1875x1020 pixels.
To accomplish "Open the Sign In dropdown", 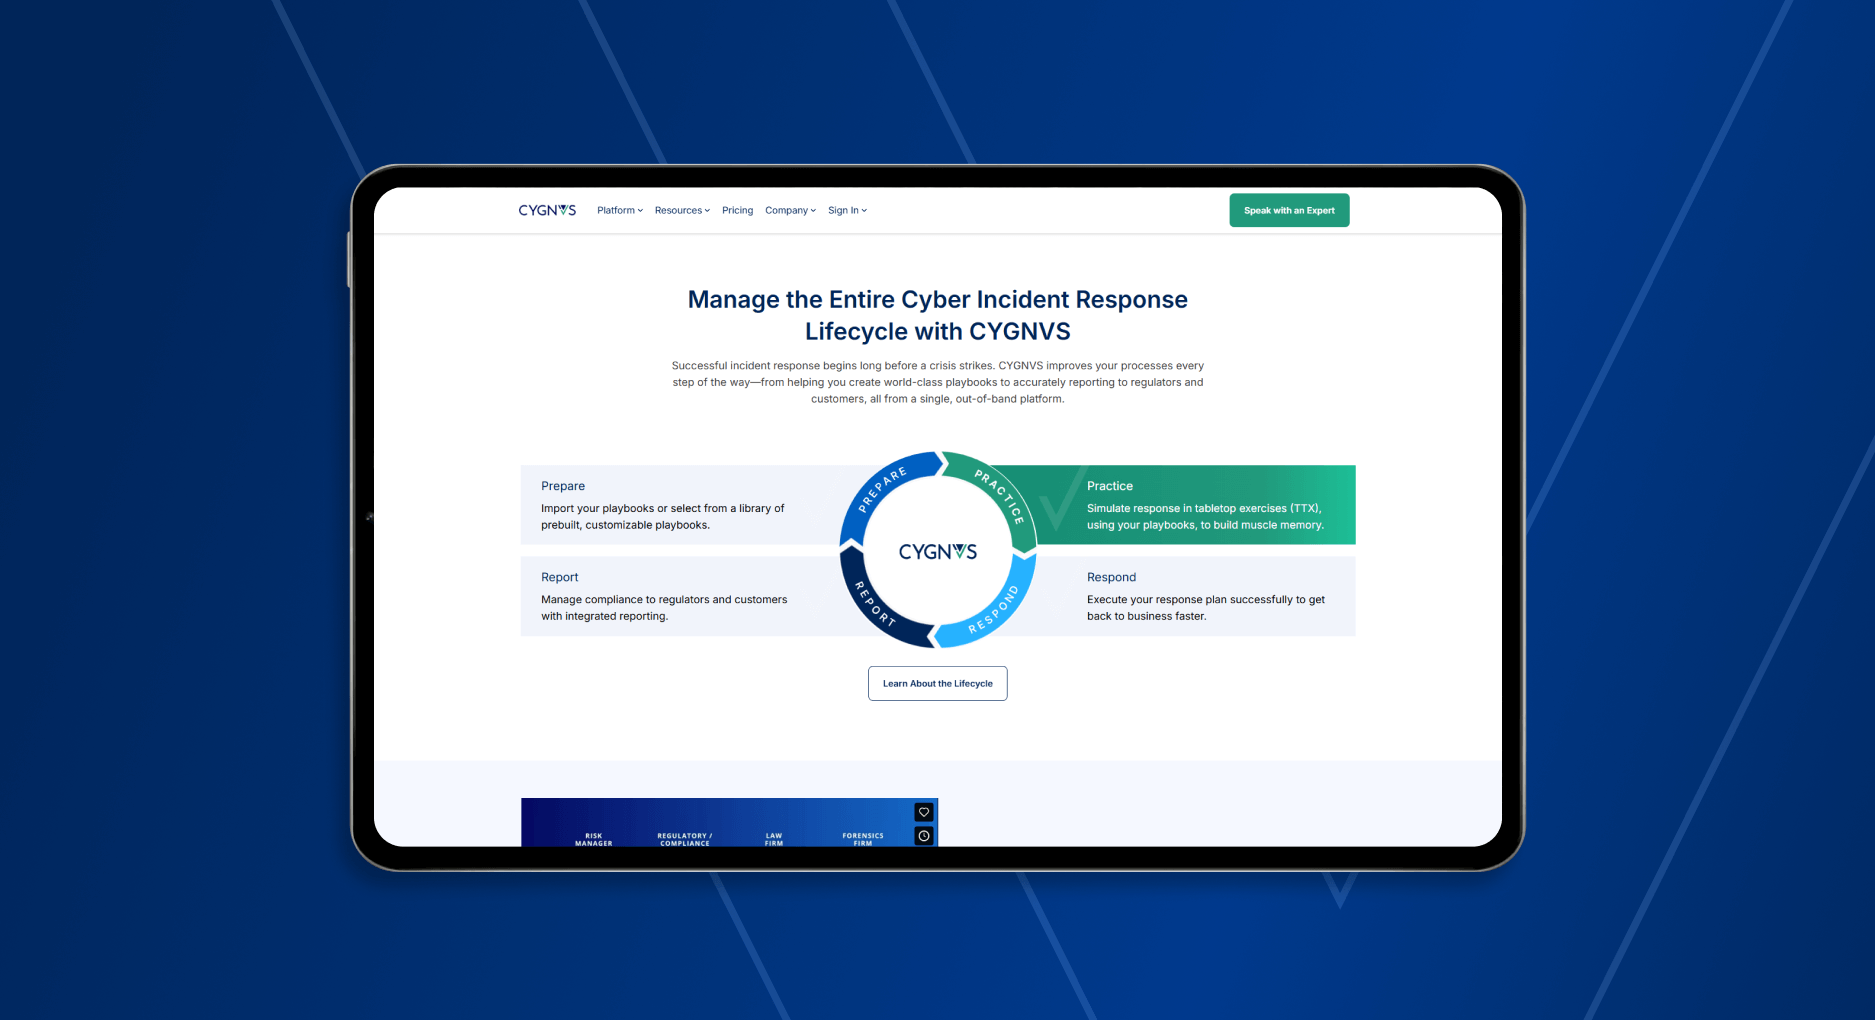I will point(847,210).
